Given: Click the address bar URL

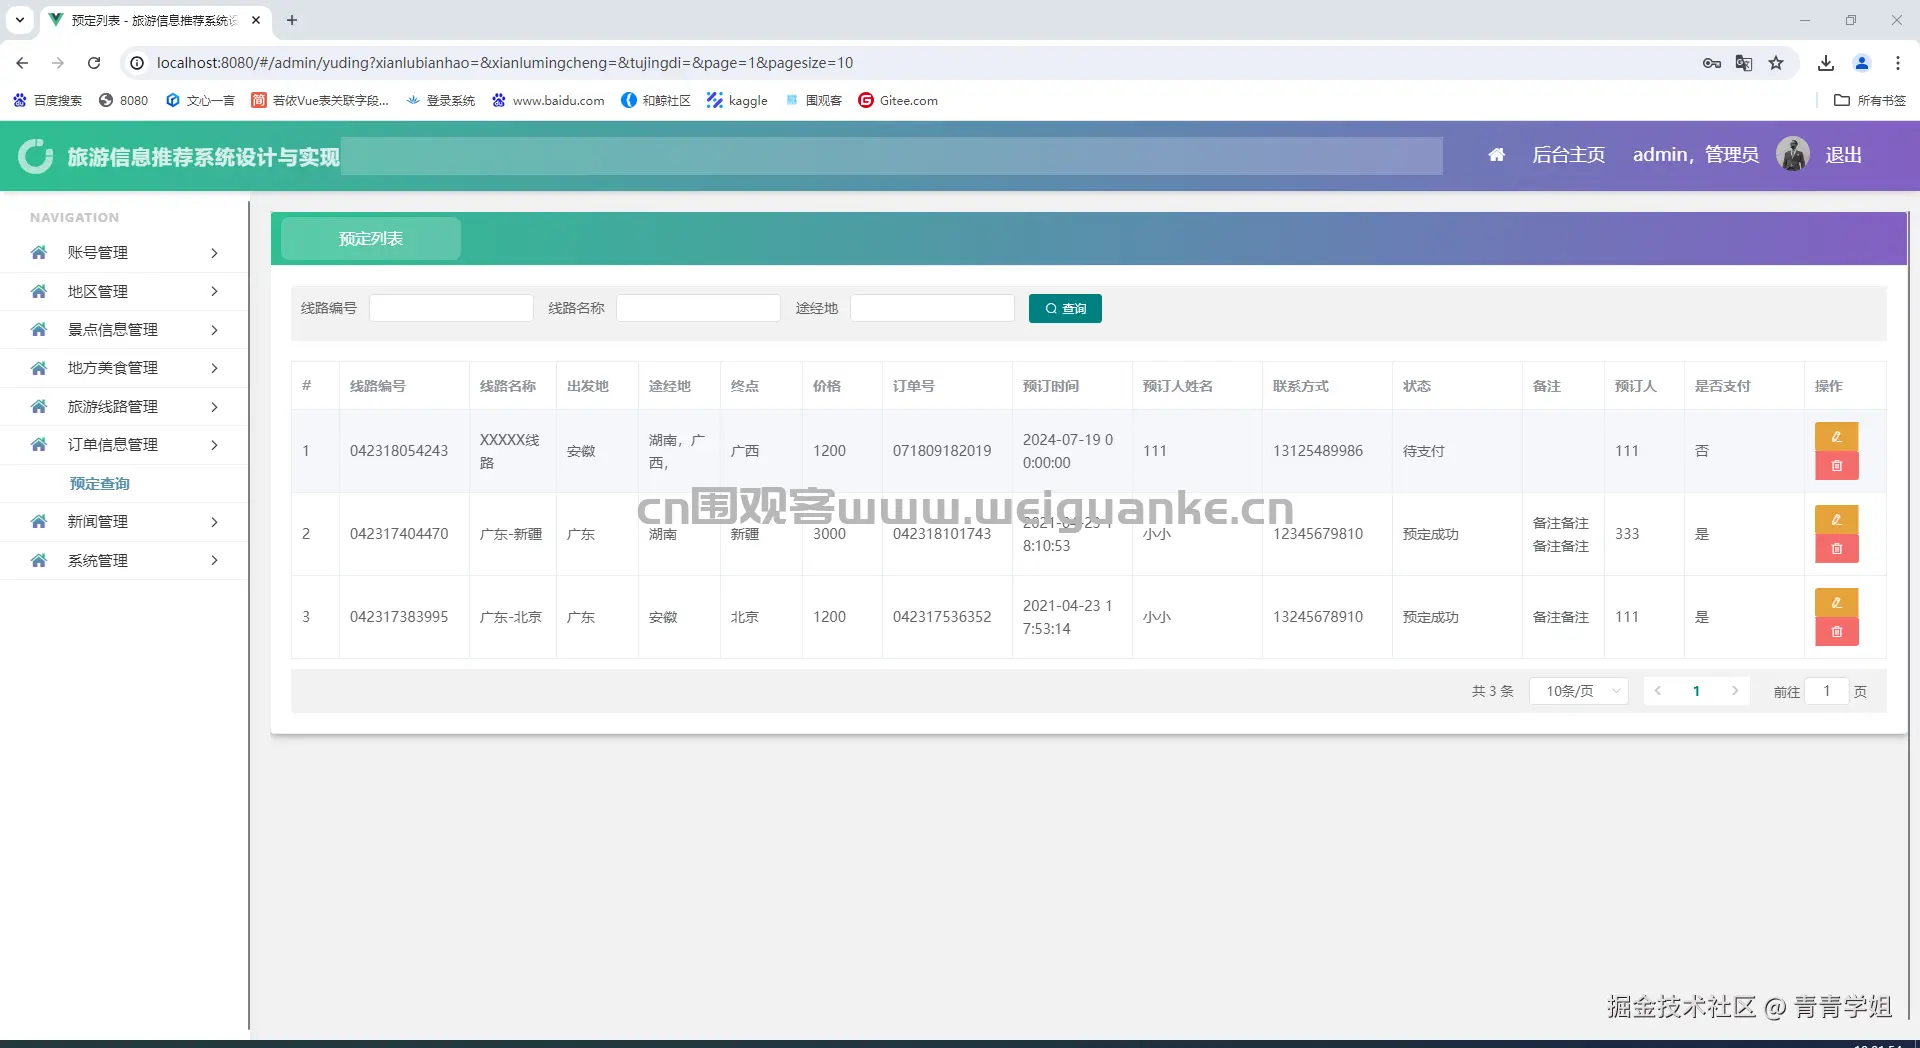Looking at the screenshot, I should (505, 63).
